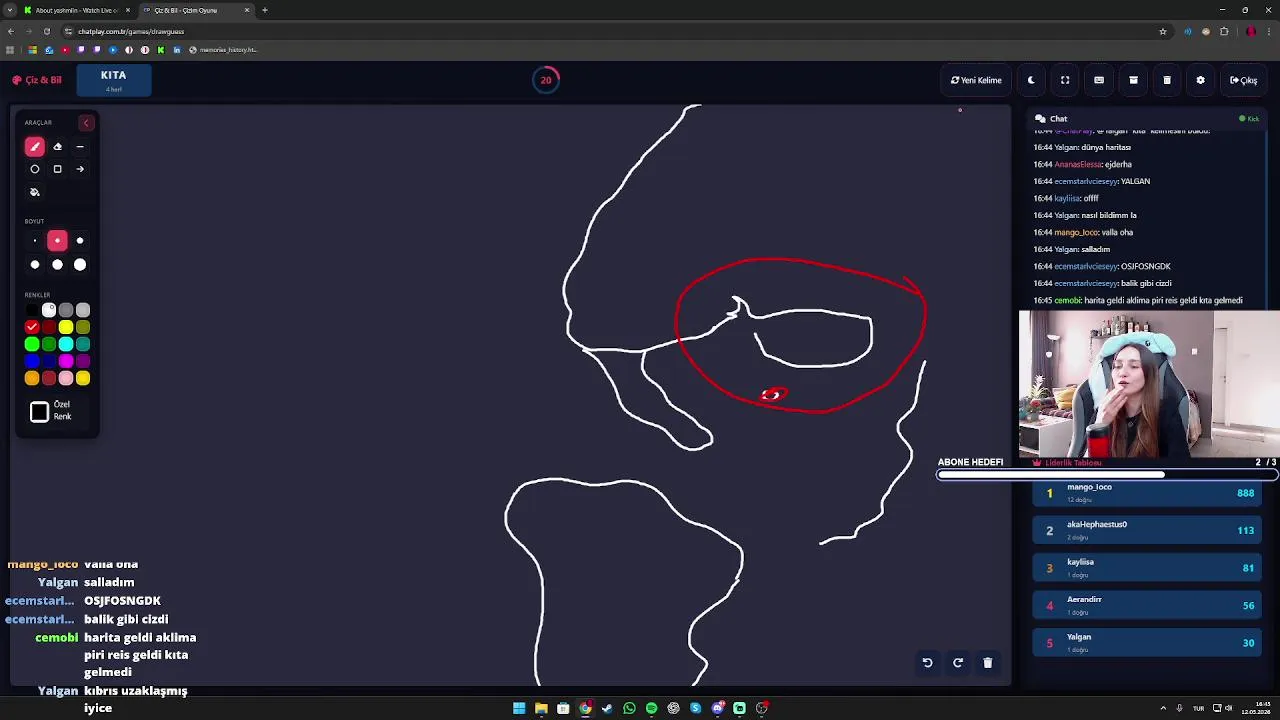Click the browser address bar

(610, 31)
